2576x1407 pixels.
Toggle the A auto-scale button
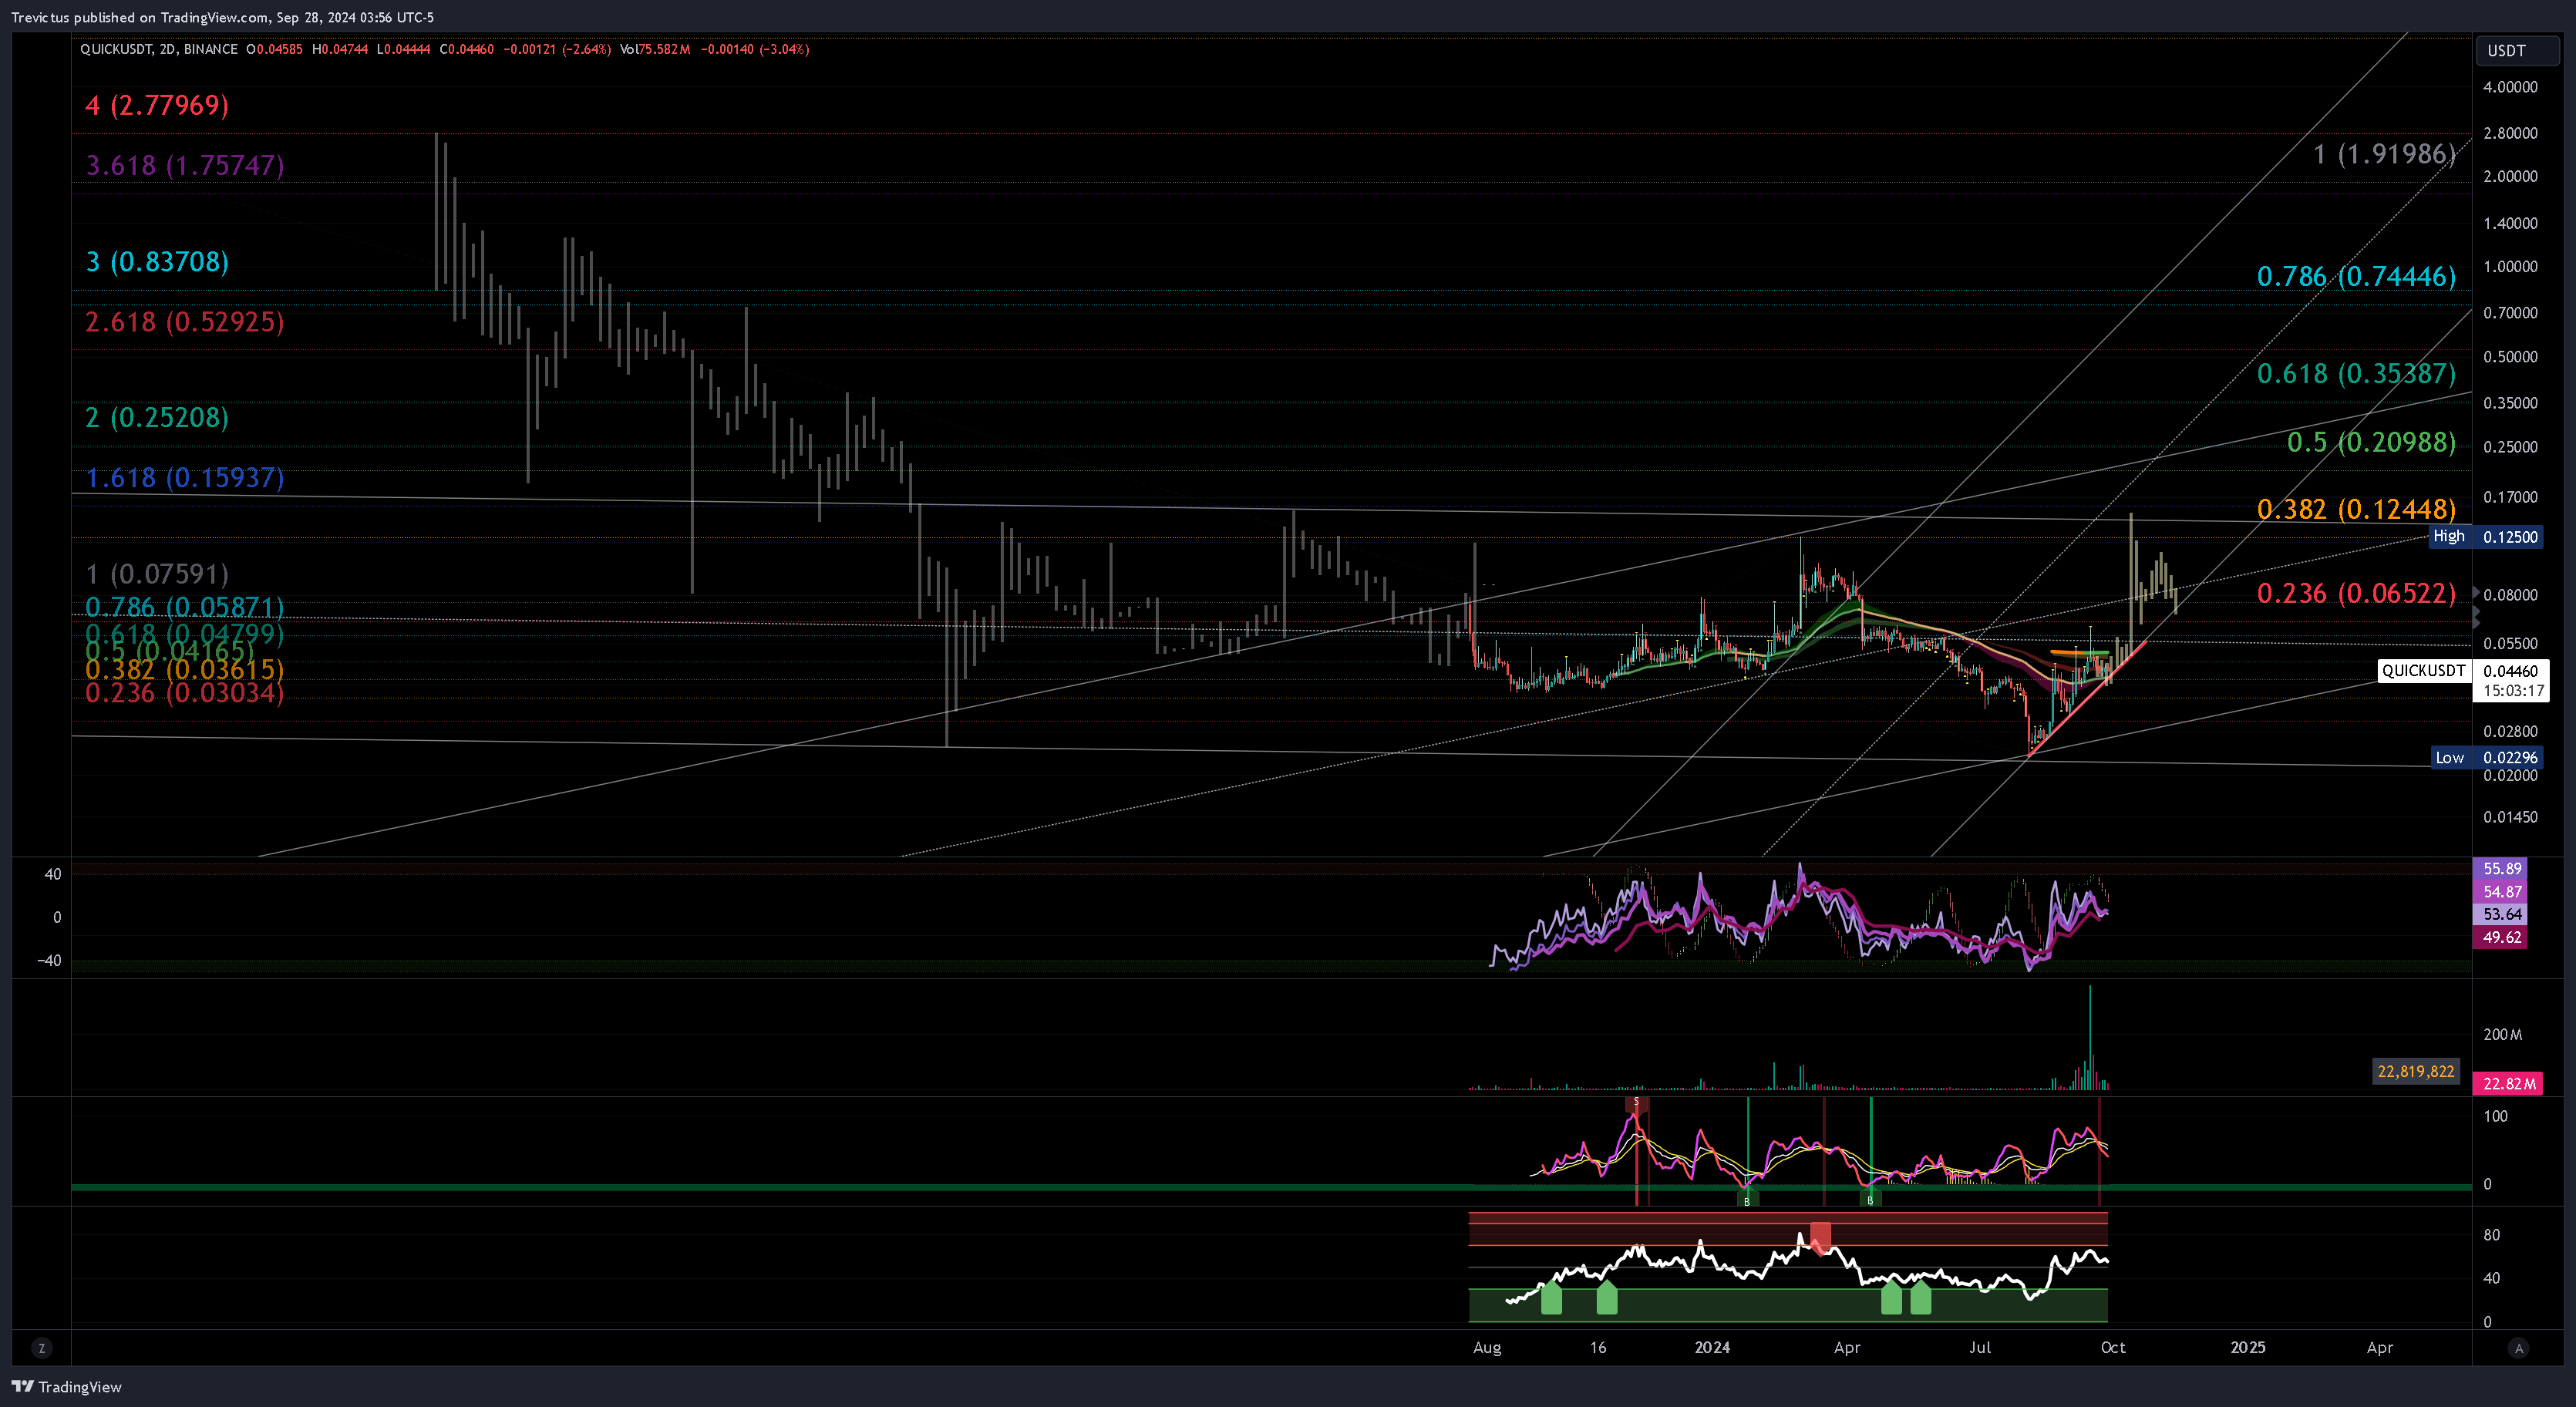(2519, 1348)
